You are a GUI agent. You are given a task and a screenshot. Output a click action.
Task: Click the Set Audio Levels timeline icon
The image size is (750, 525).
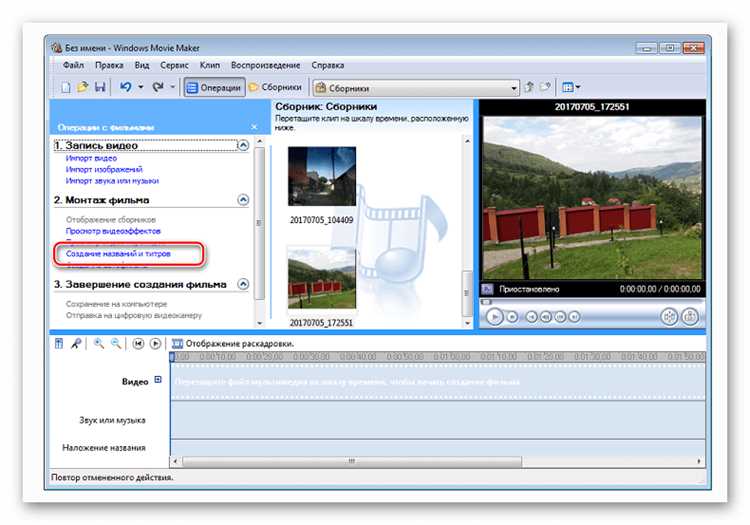(59, 344)
